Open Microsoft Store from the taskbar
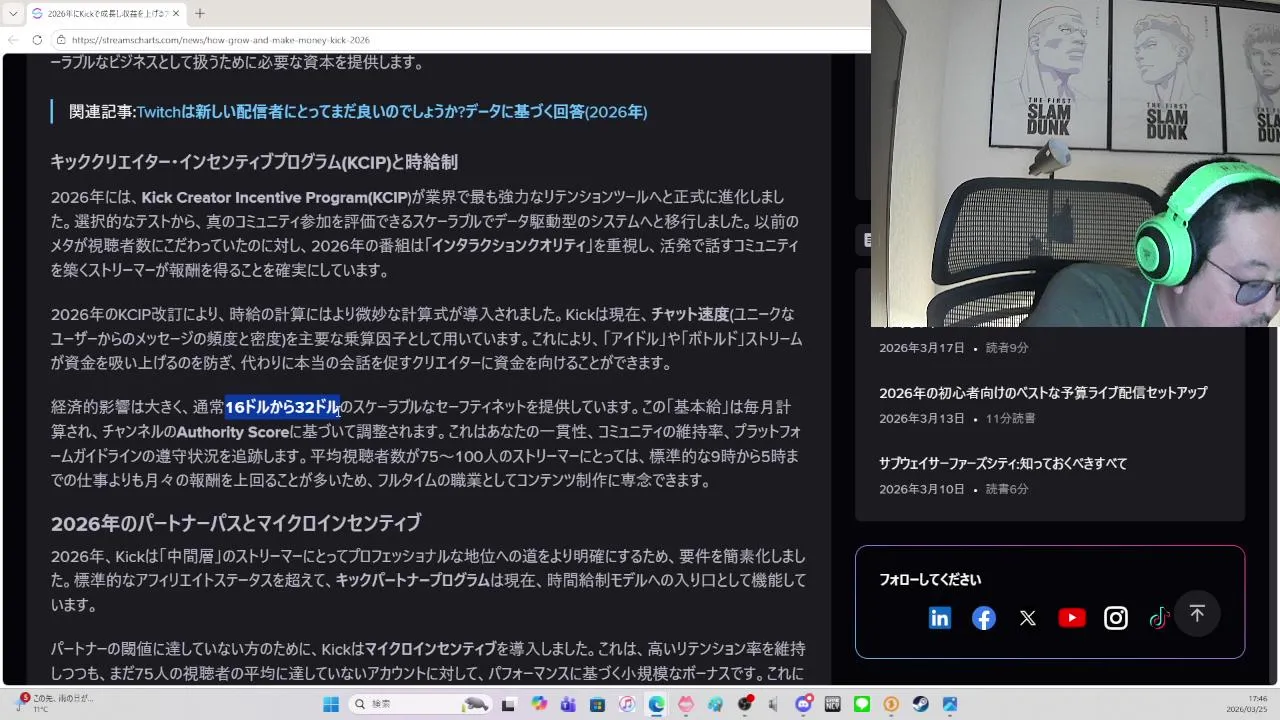 pos(597,704)
